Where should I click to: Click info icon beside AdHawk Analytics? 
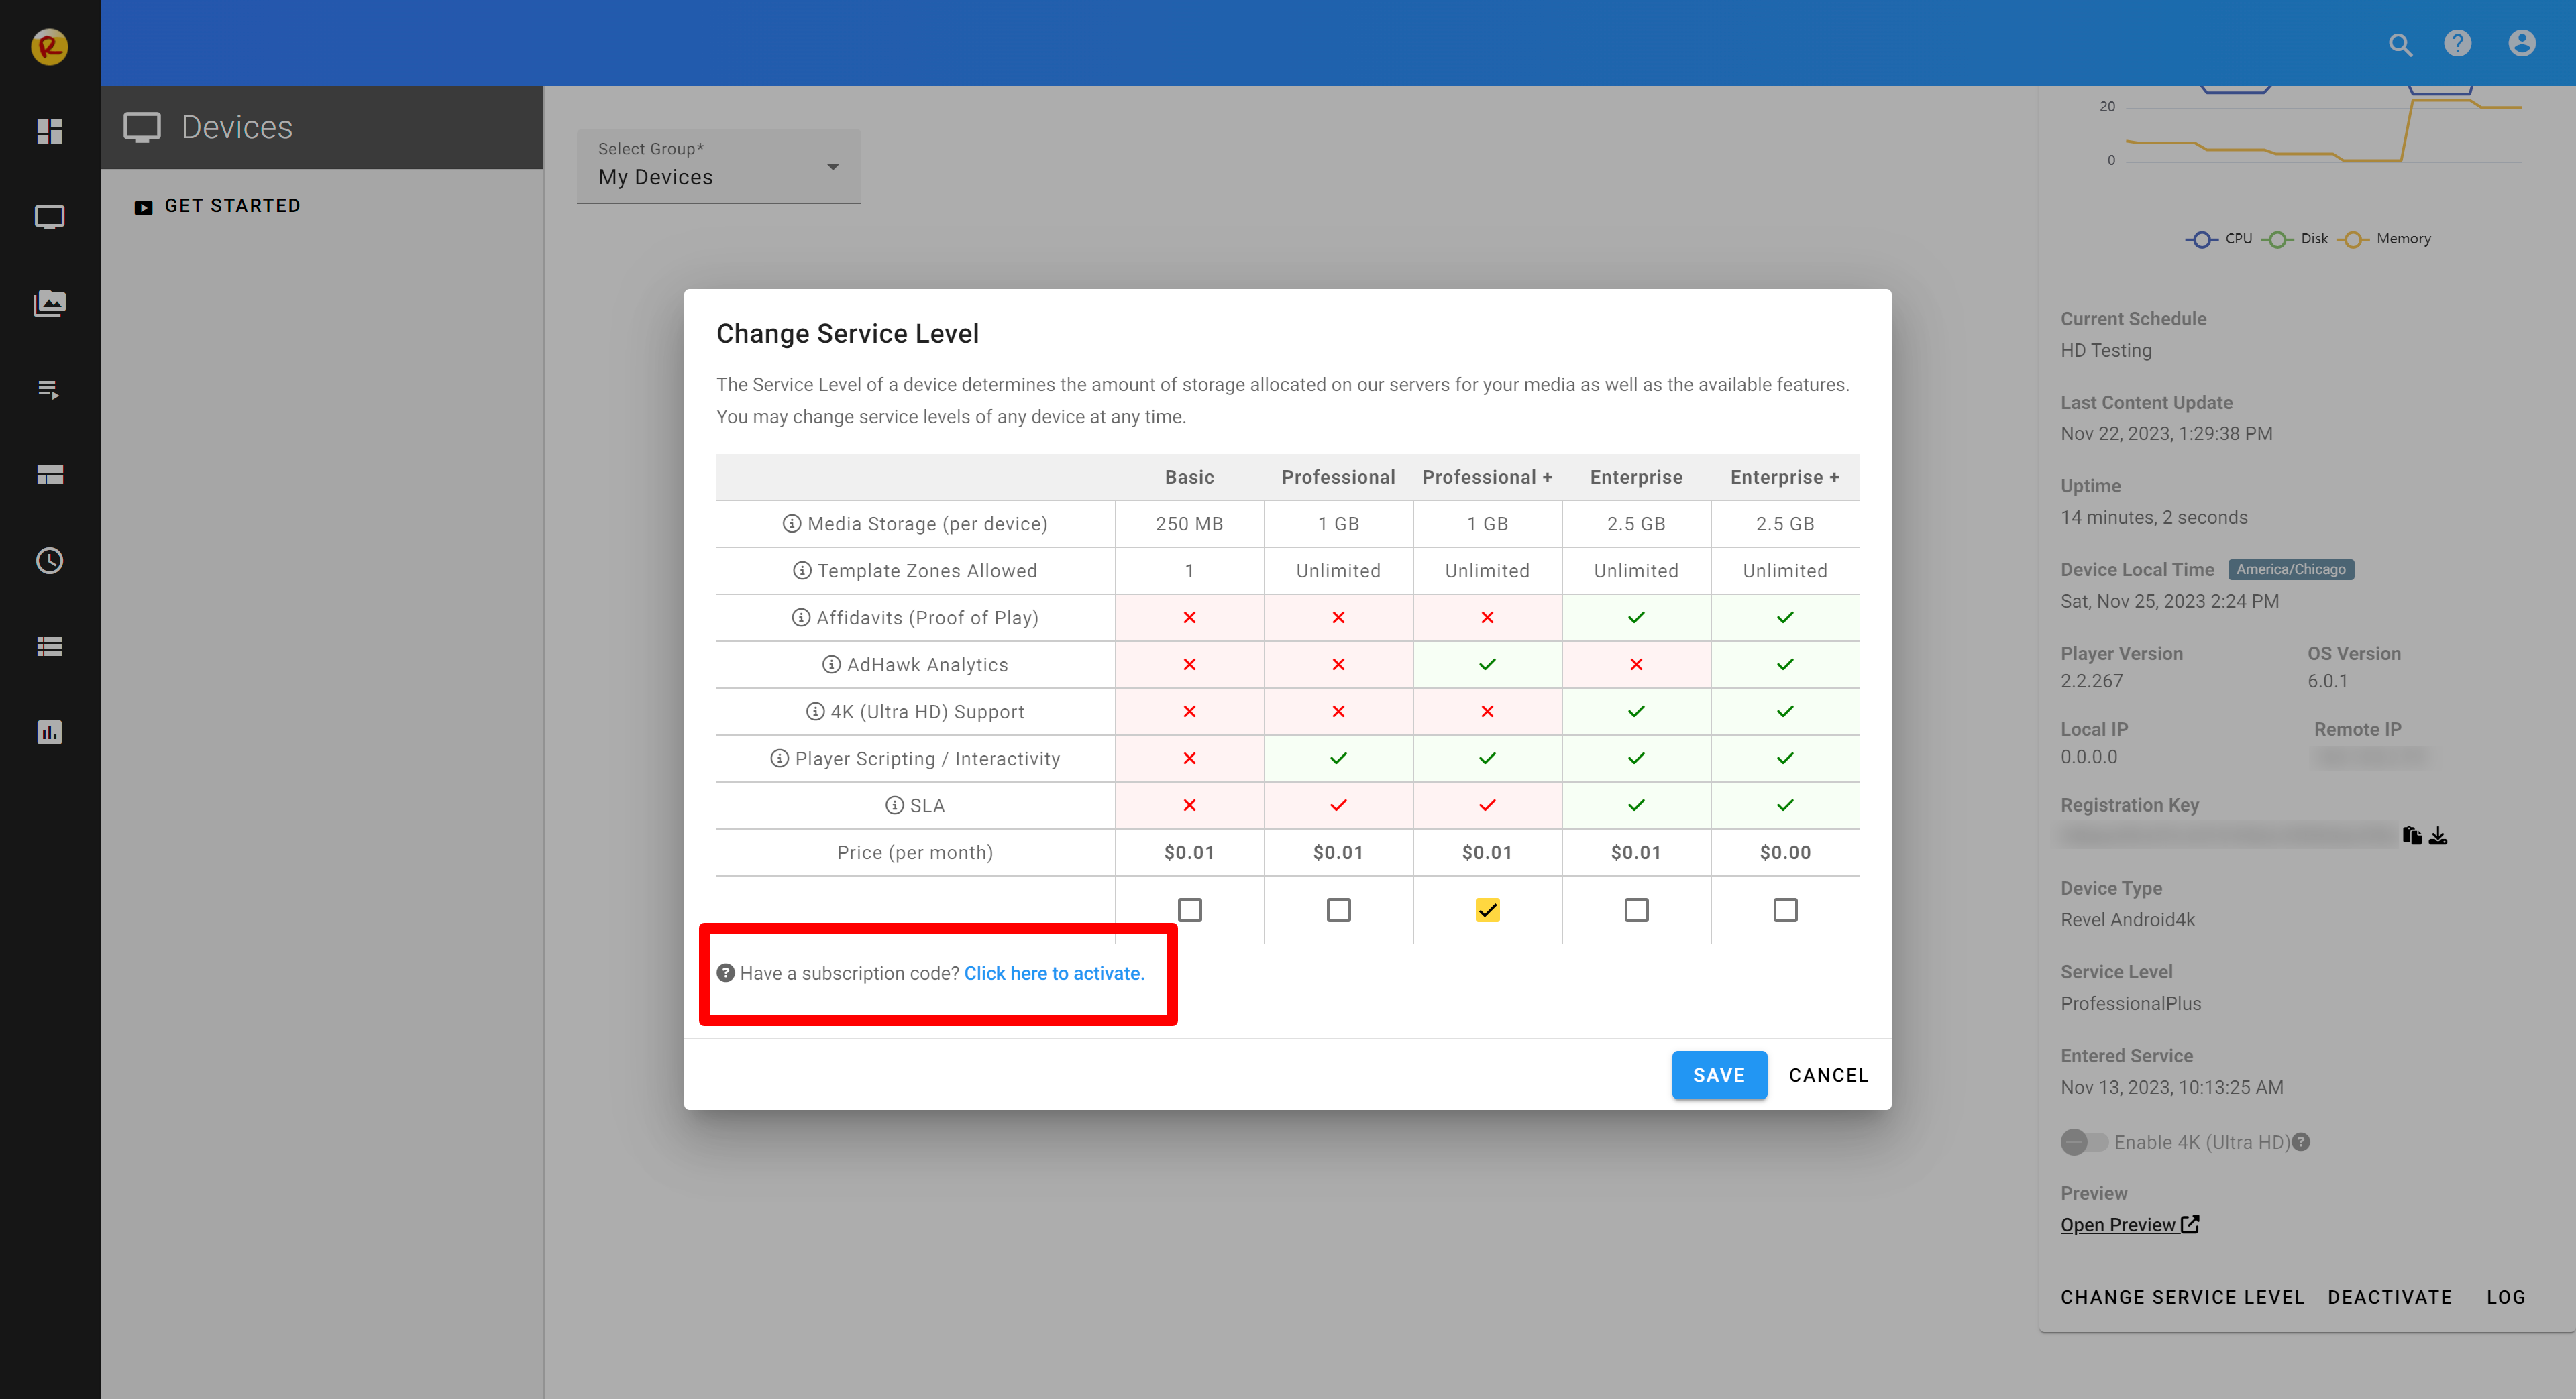point(831,665)
